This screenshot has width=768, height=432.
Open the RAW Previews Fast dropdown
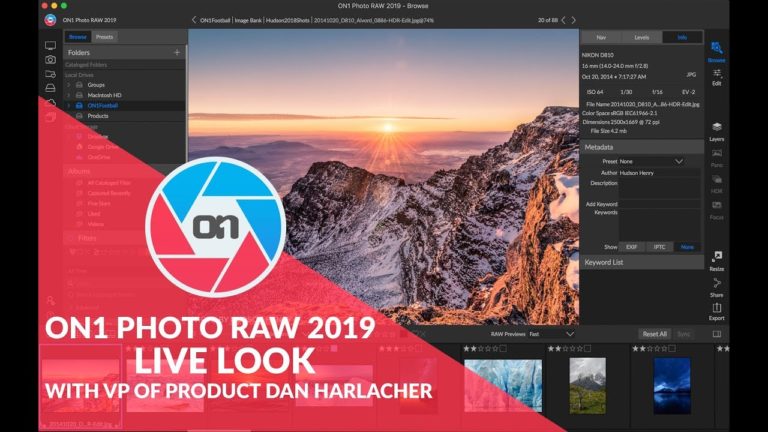pyautogui.click(x=551, y=334)
